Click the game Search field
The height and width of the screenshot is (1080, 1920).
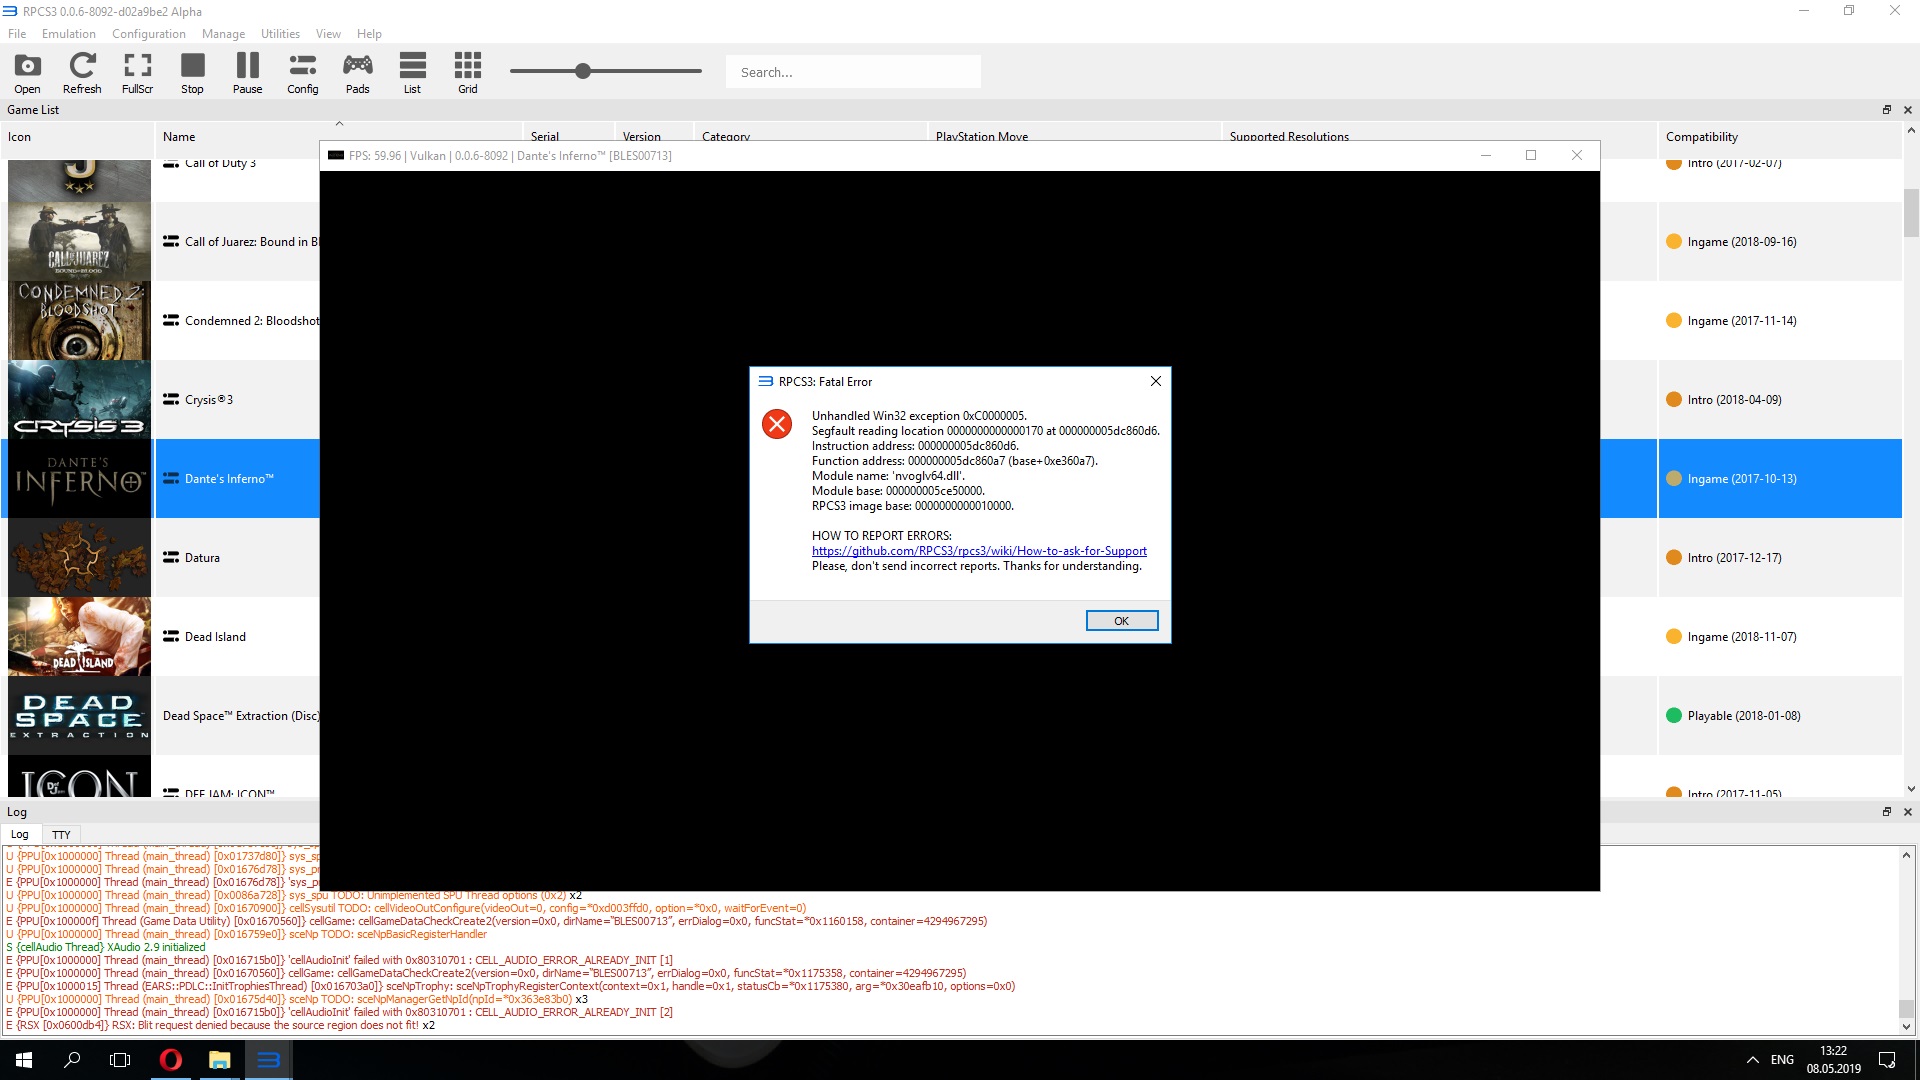(x=853, y=72)
